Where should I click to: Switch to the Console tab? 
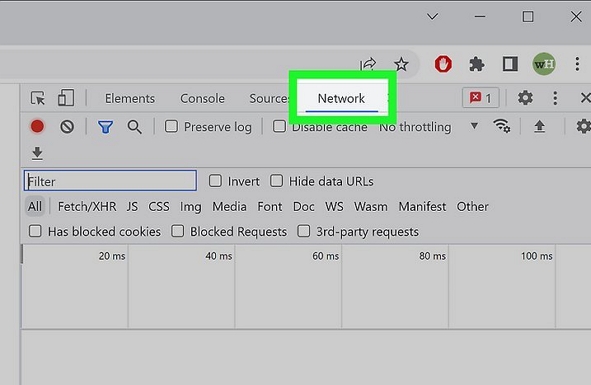[202, 98]
